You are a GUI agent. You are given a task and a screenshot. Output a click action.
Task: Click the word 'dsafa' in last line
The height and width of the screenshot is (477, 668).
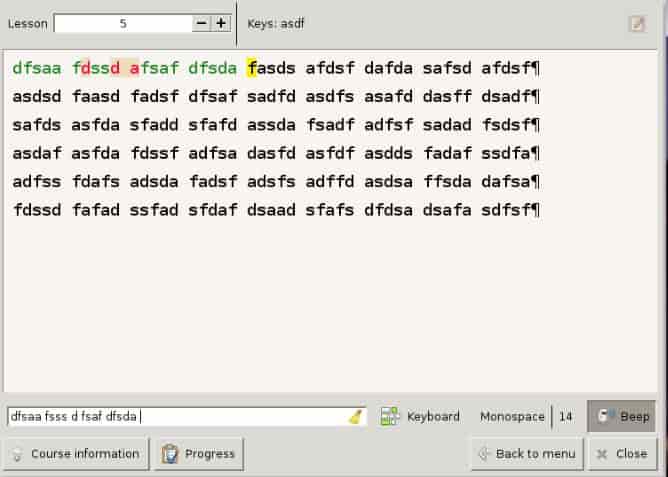pos(447,210)
